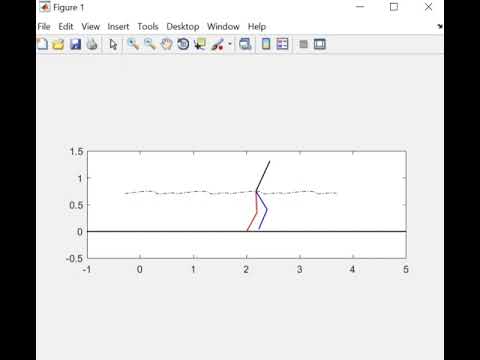Click the Figure 1 title text
This screenshot has height=360, width=480.
(69, 7)
